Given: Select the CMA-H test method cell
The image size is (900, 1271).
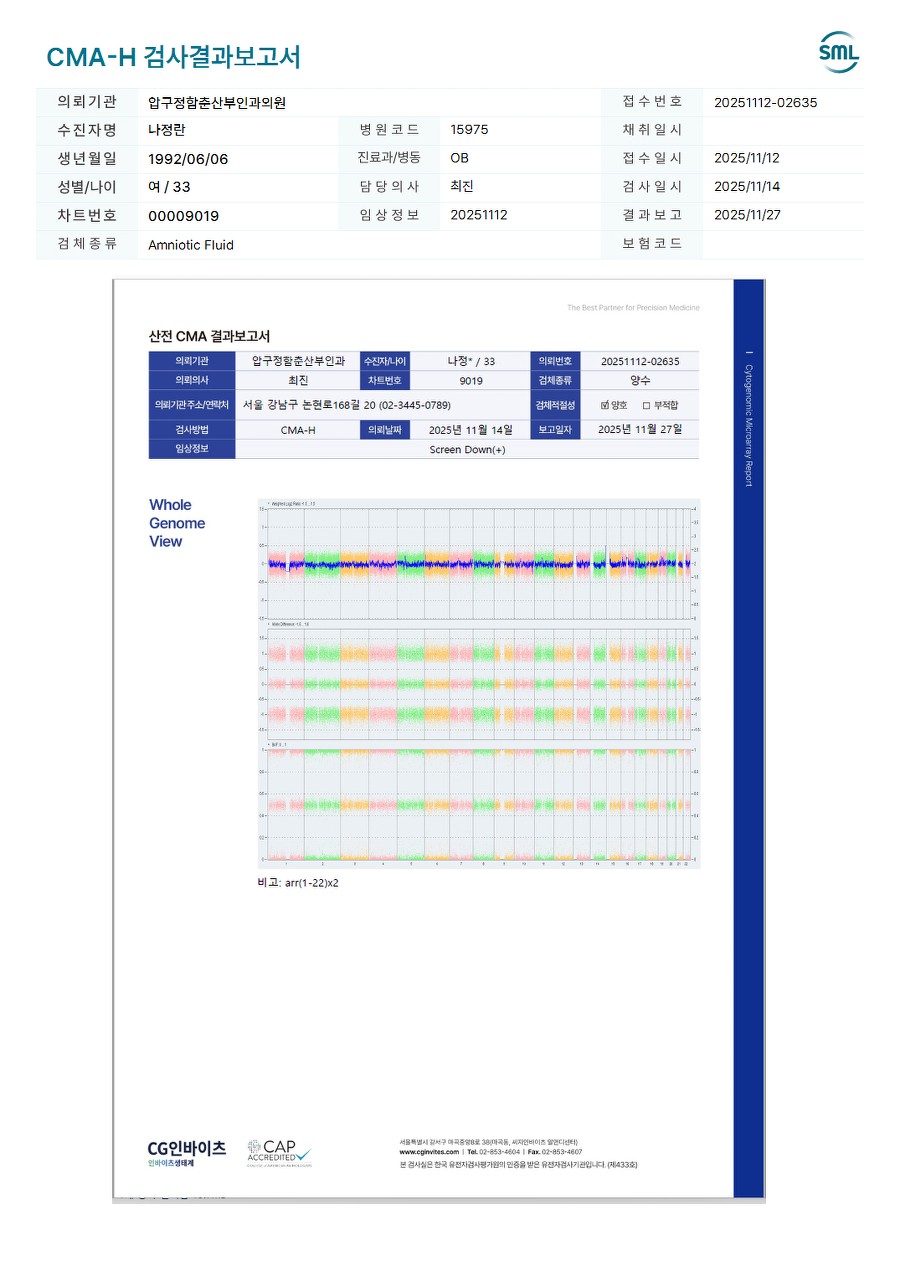Looking at the screenshot, I should click(x=298, y=430).
